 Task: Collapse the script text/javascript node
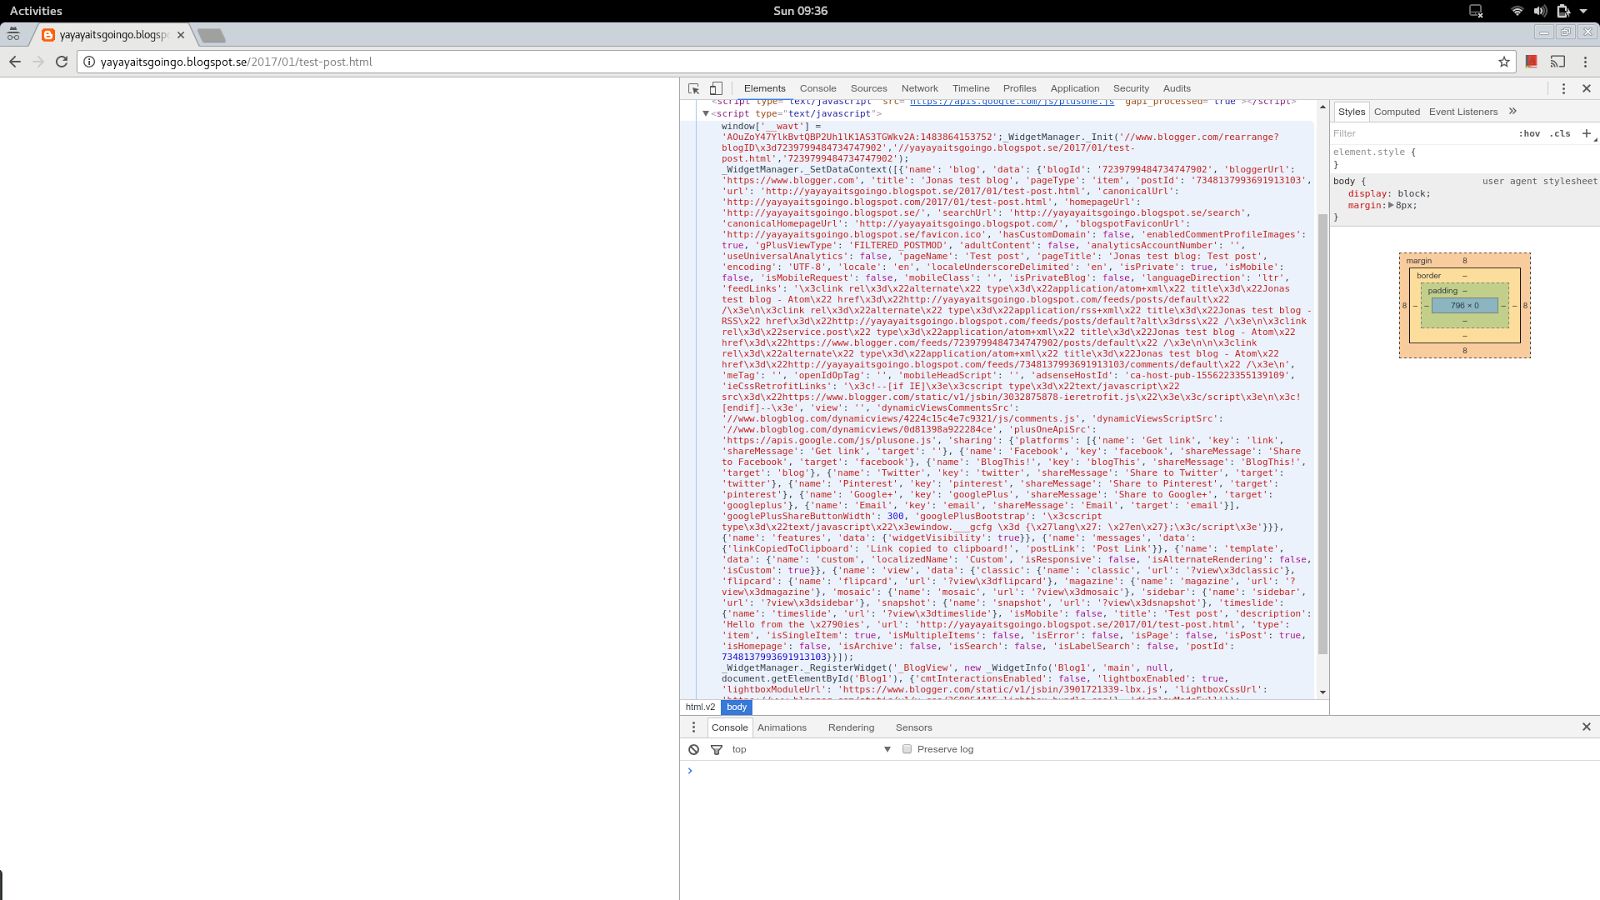[x=706, y=114]
